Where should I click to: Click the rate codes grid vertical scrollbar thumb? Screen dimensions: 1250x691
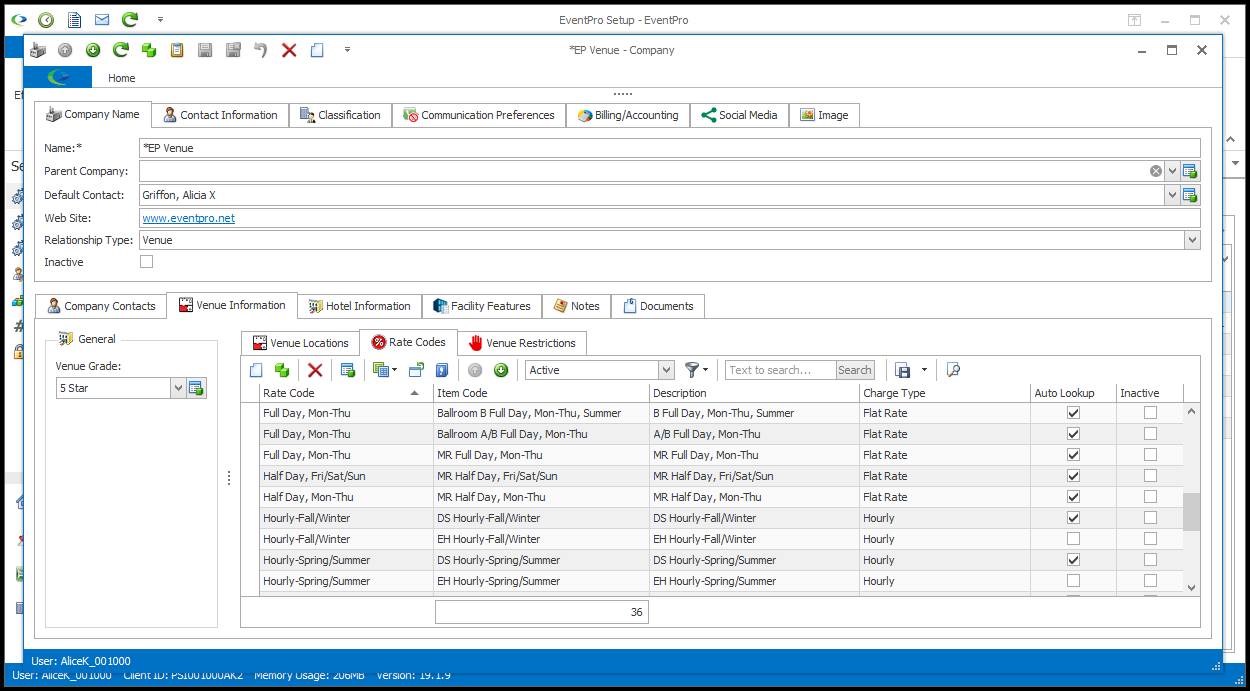point(1191,512)
